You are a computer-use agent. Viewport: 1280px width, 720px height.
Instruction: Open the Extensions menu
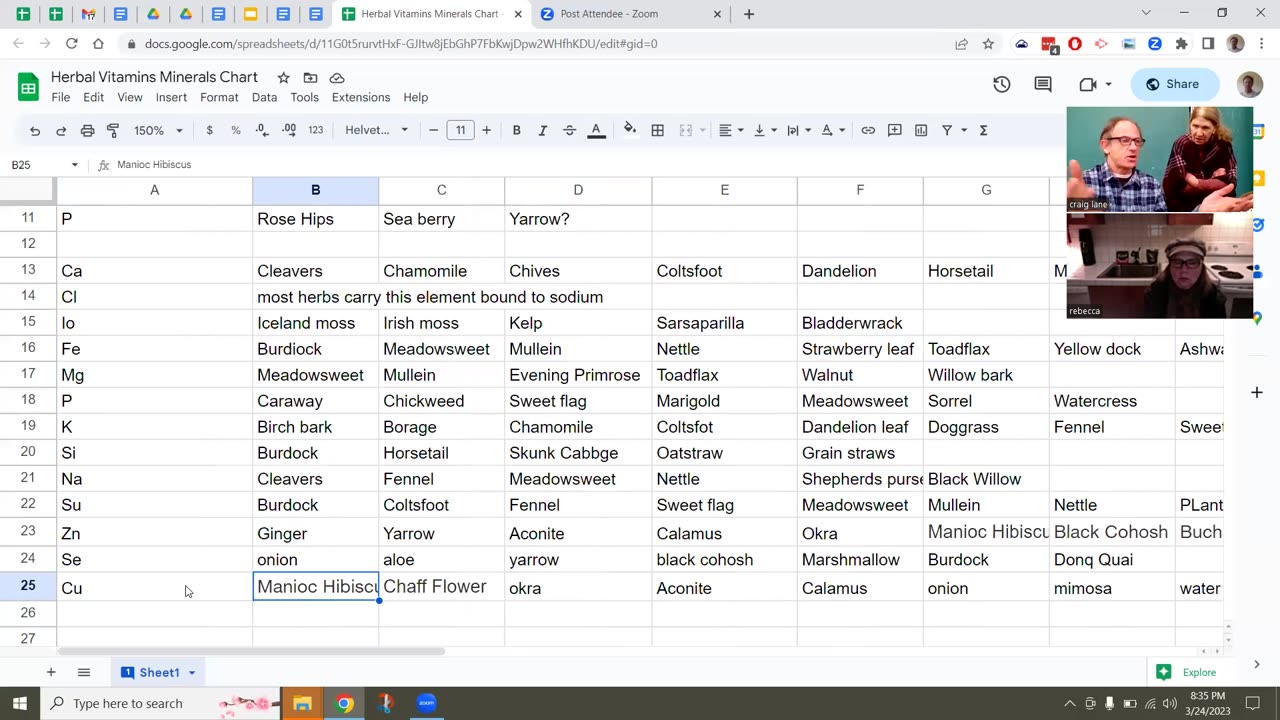tap(361, 97)
